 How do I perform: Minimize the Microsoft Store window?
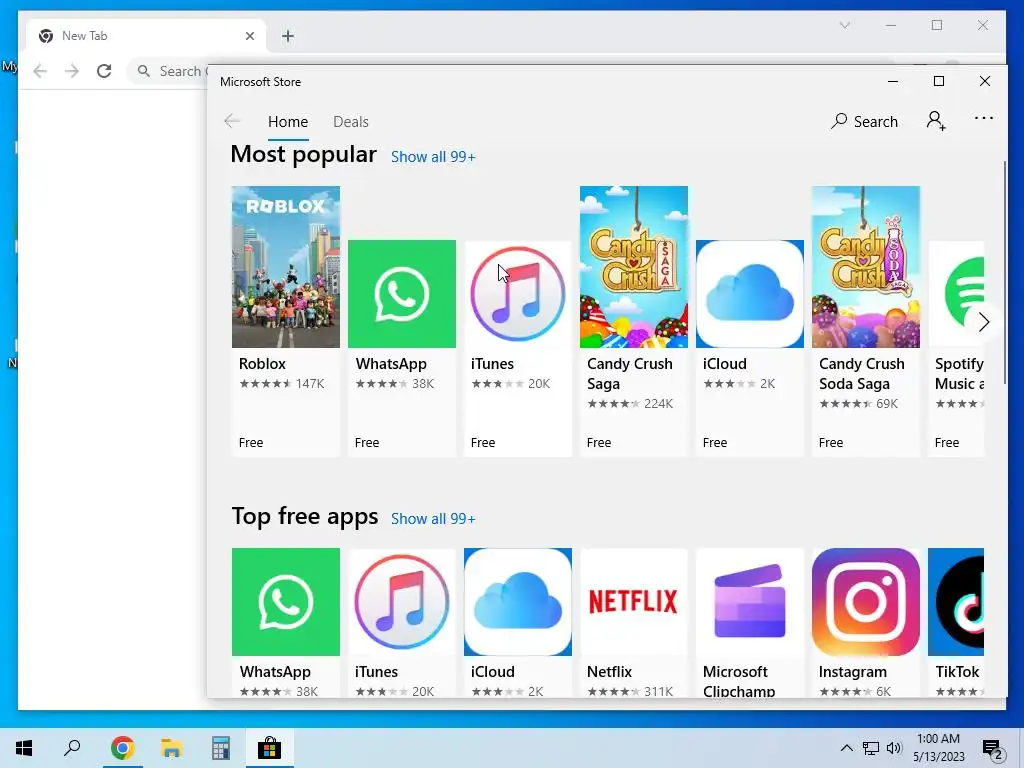click(893, 81)
